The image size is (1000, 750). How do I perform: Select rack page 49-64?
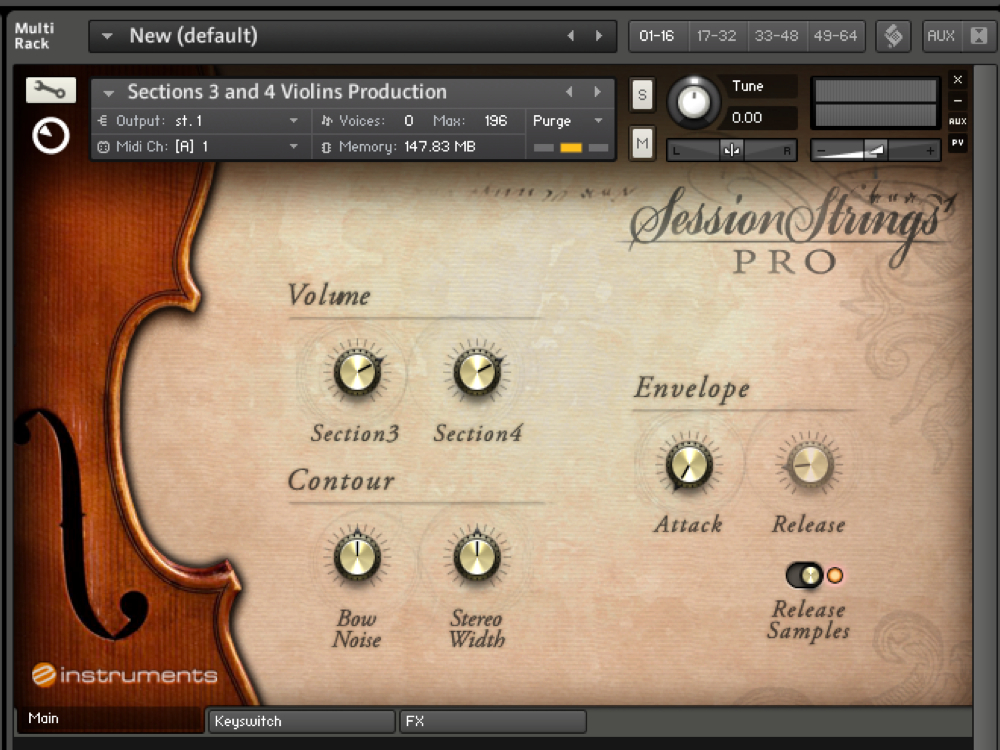pos(835,36)
